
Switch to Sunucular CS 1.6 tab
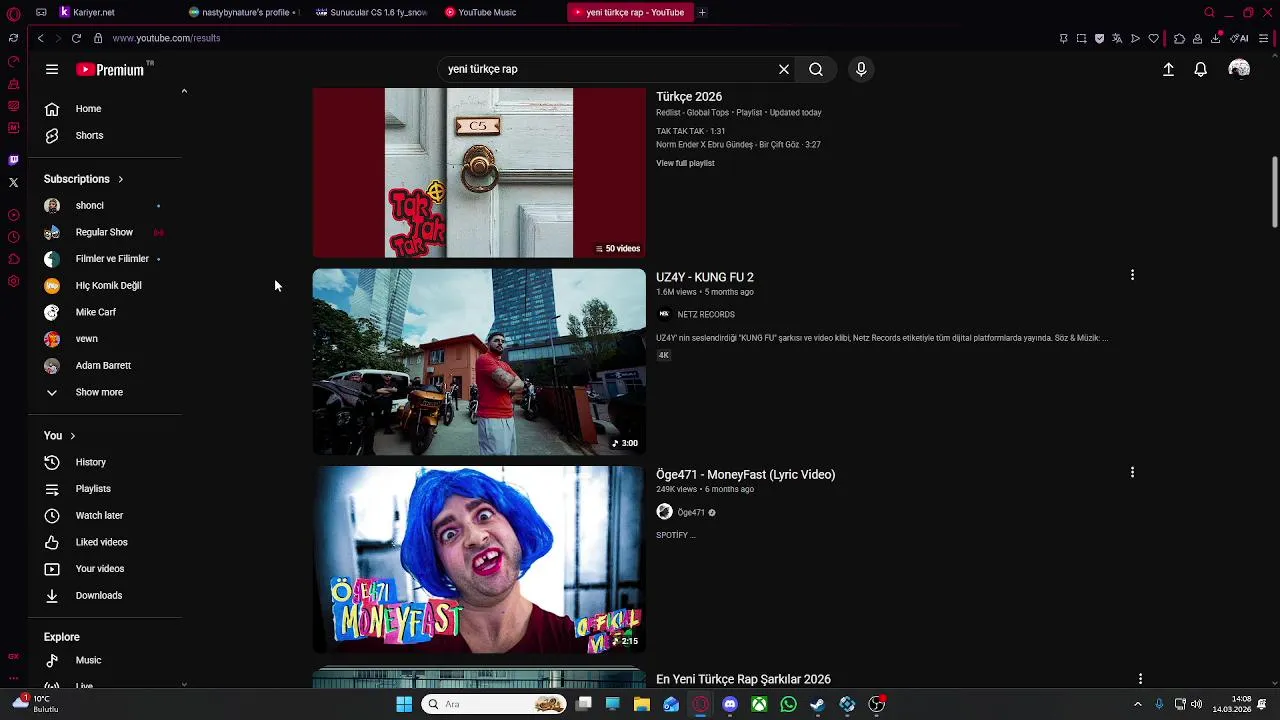[x=371, y=12]
